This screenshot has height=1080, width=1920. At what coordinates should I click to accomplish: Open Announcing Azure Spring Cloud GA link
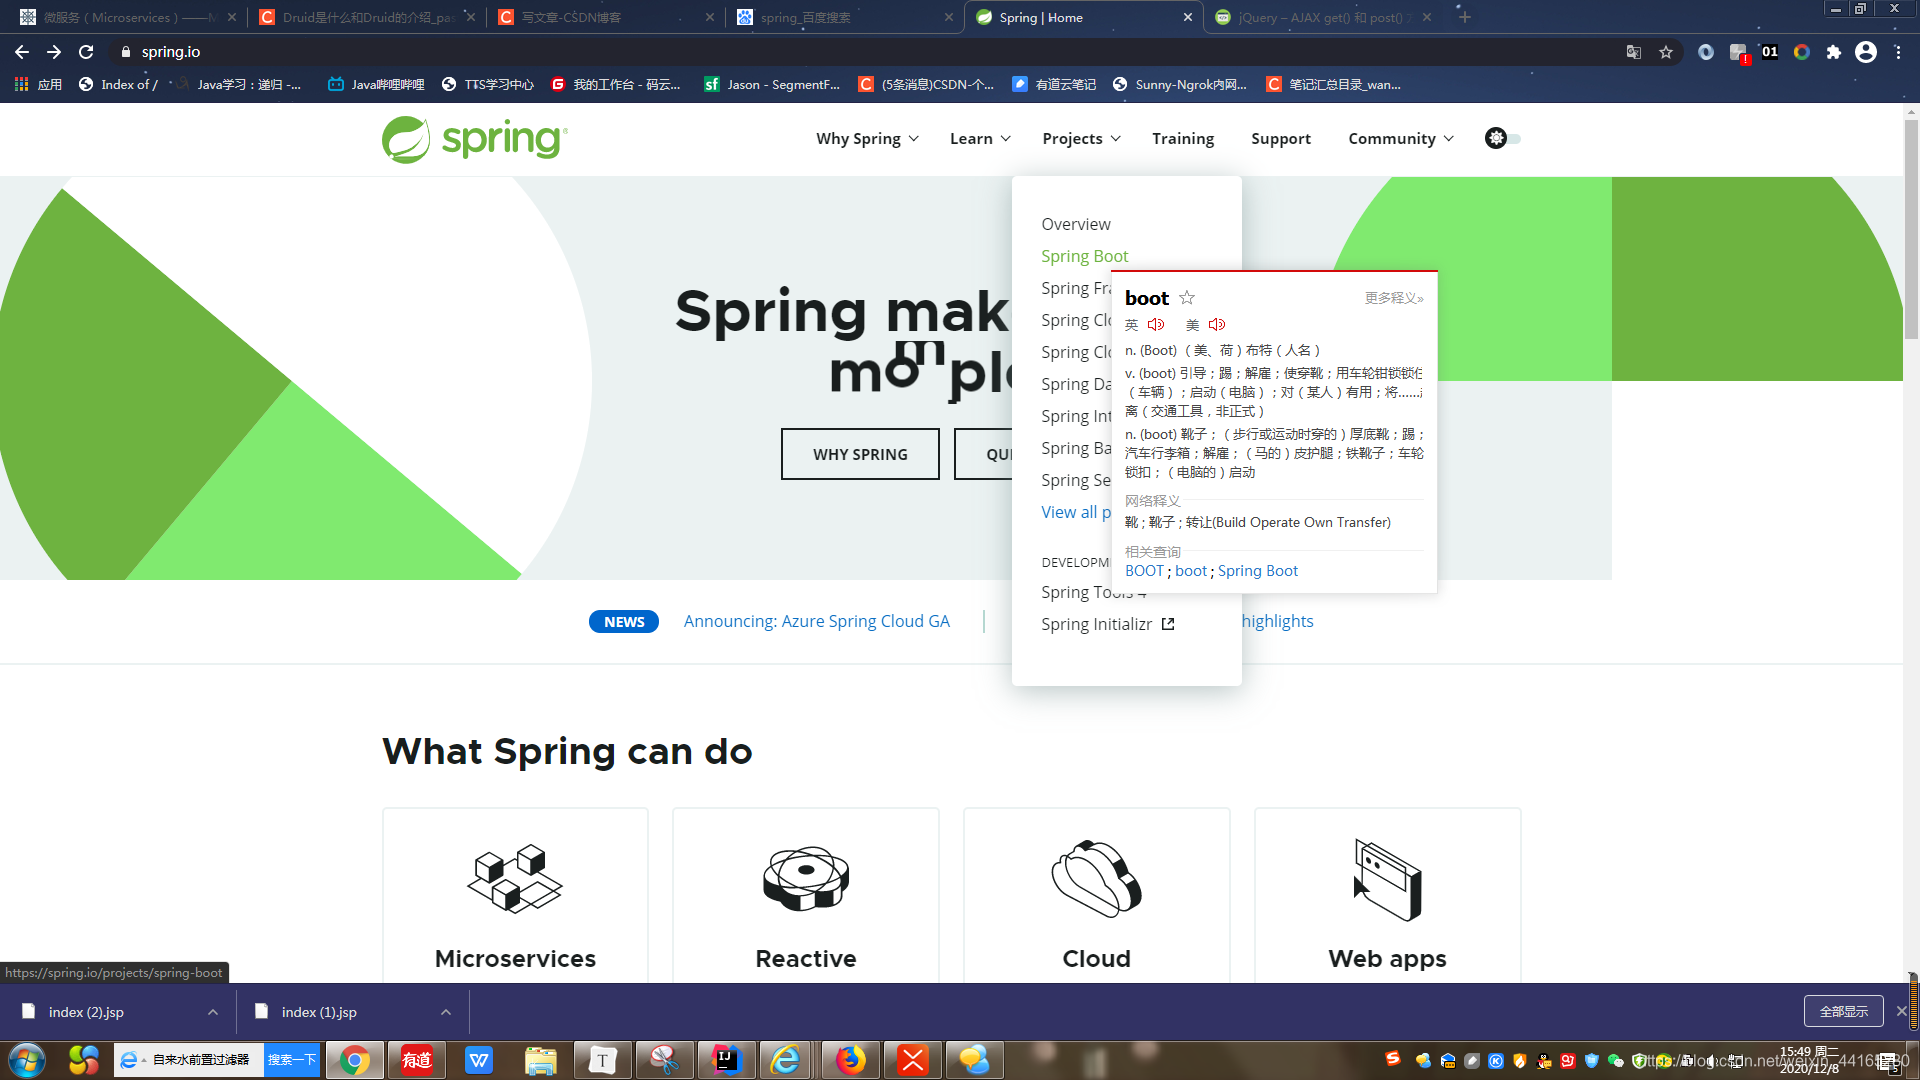tap(816, 621)
